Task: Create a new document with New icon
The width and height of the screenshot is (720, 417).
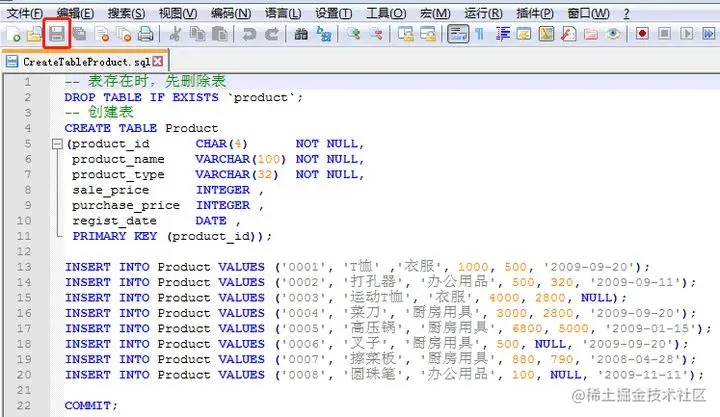Action: click(12, 34)
